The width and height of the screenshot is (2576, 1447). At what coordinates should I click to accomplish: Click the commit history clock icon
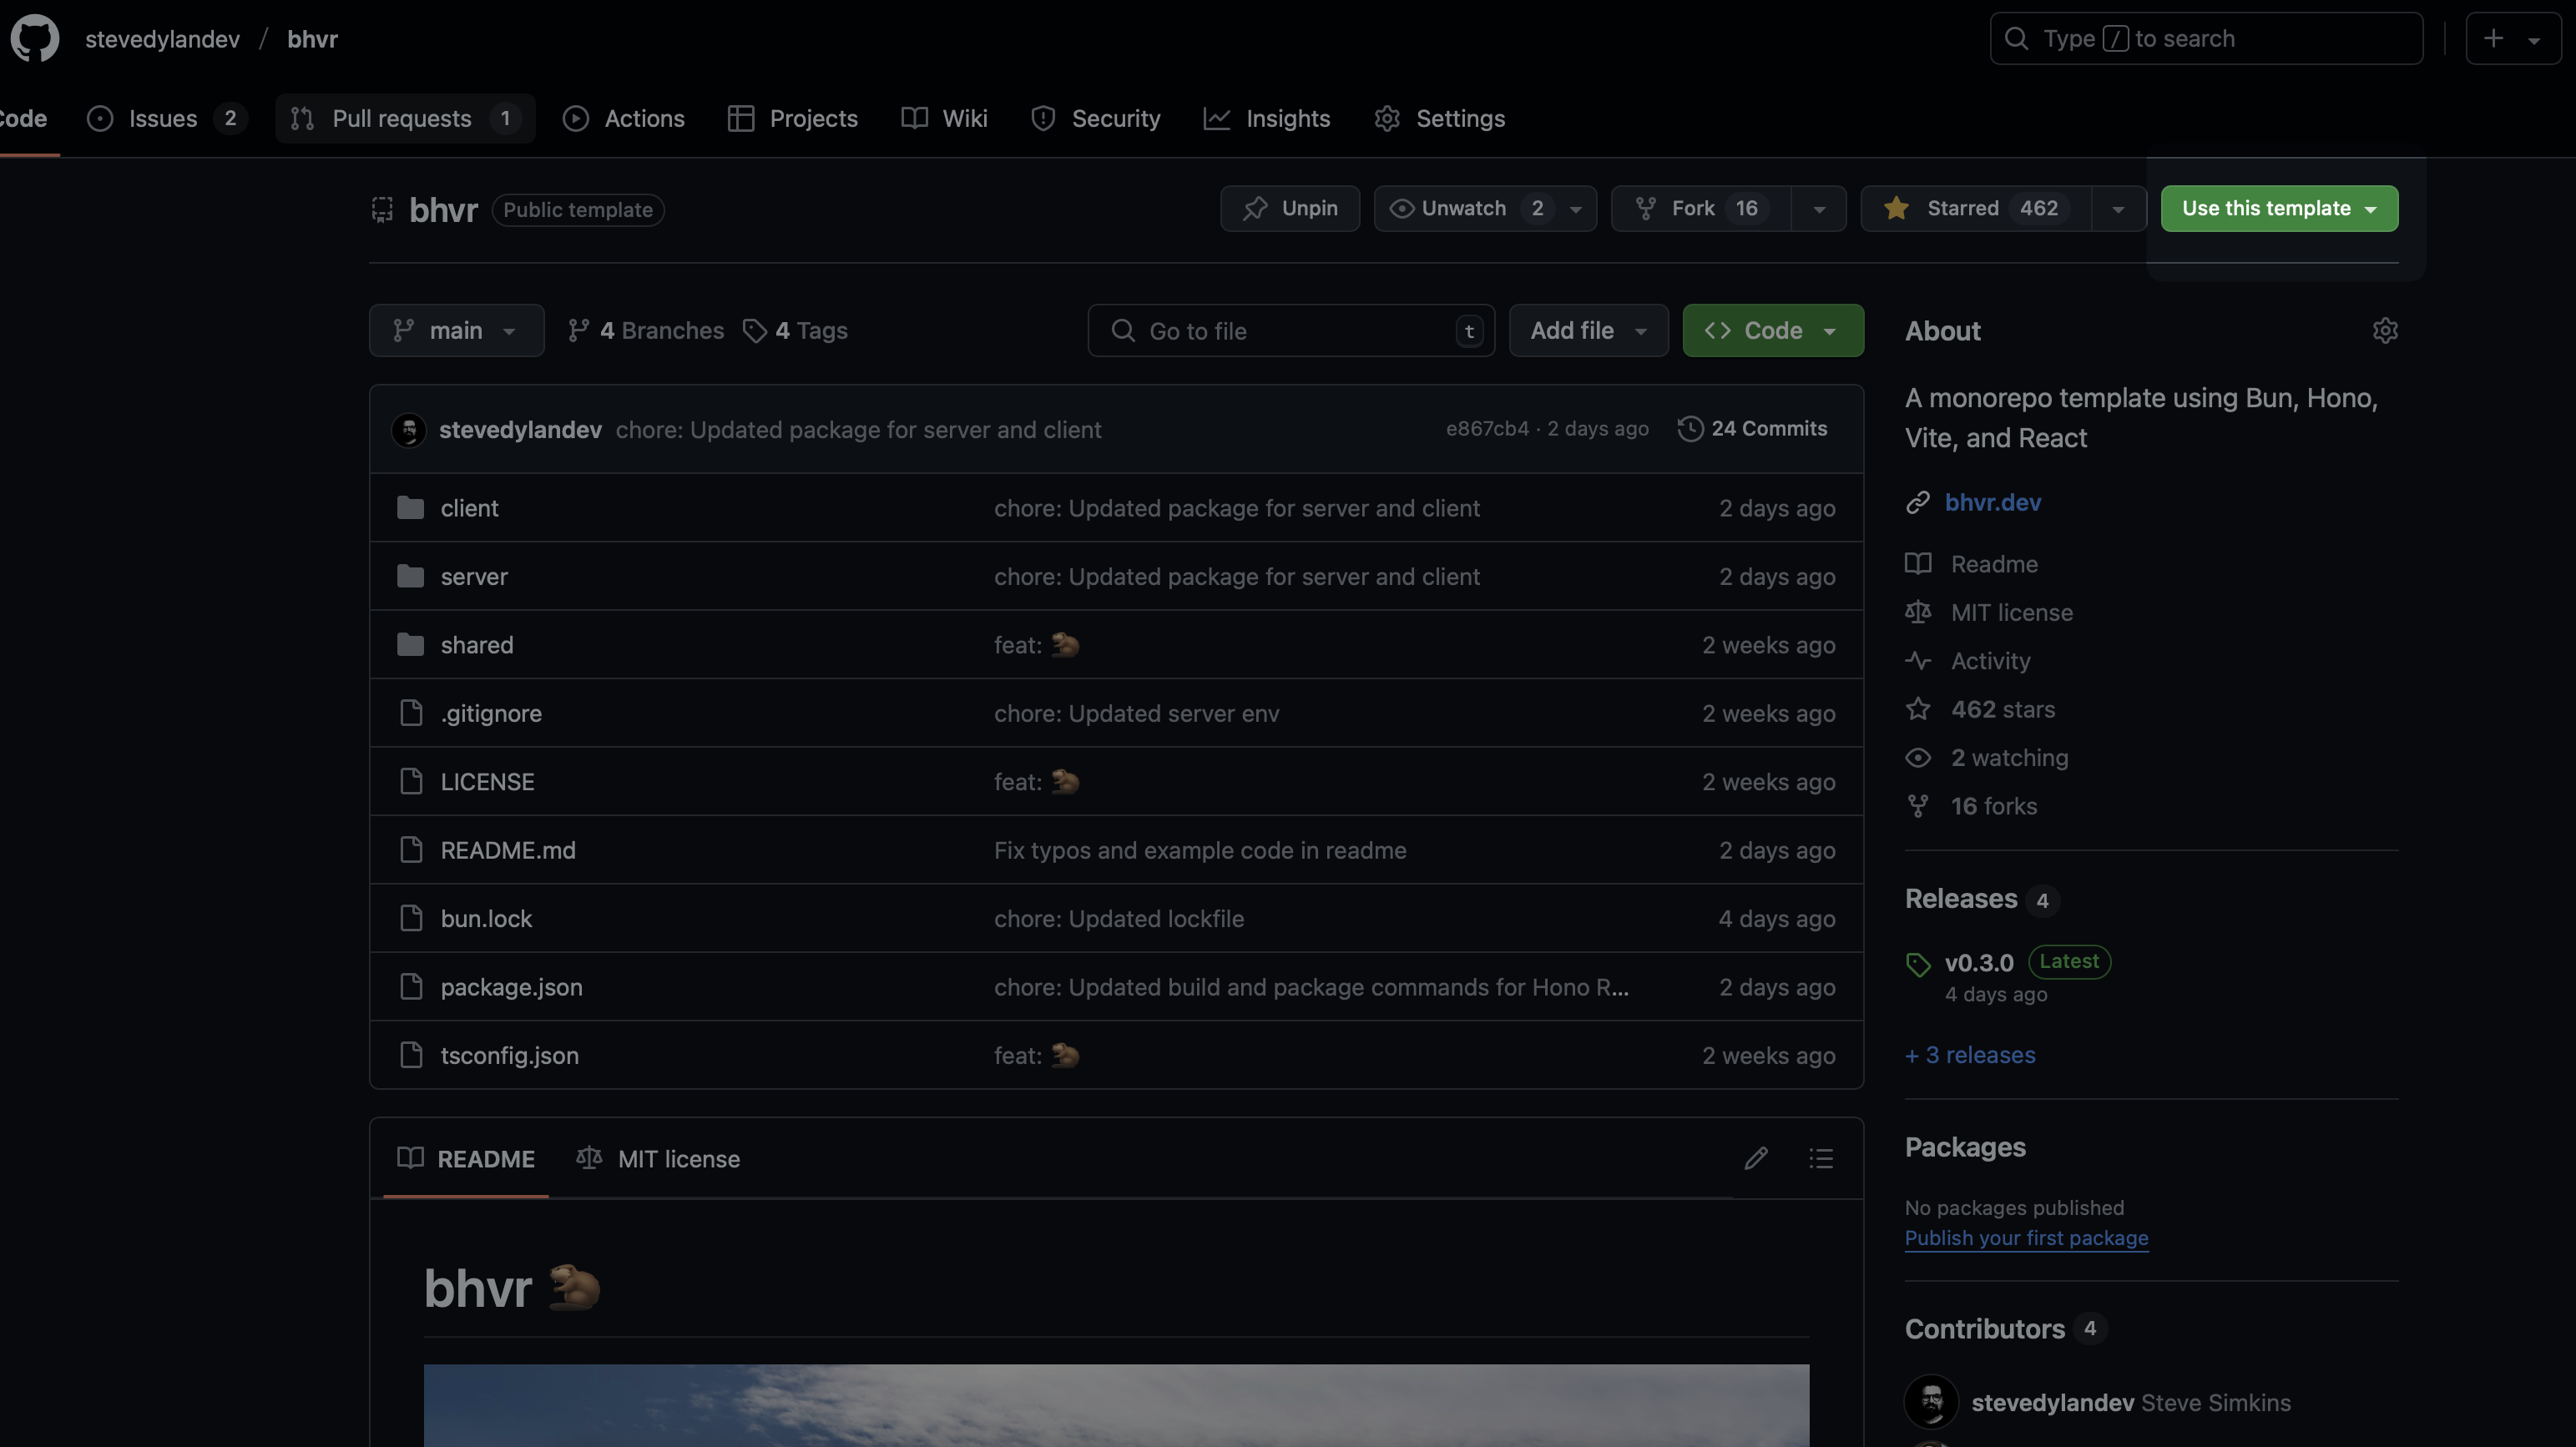click(x=1690, y=429)
